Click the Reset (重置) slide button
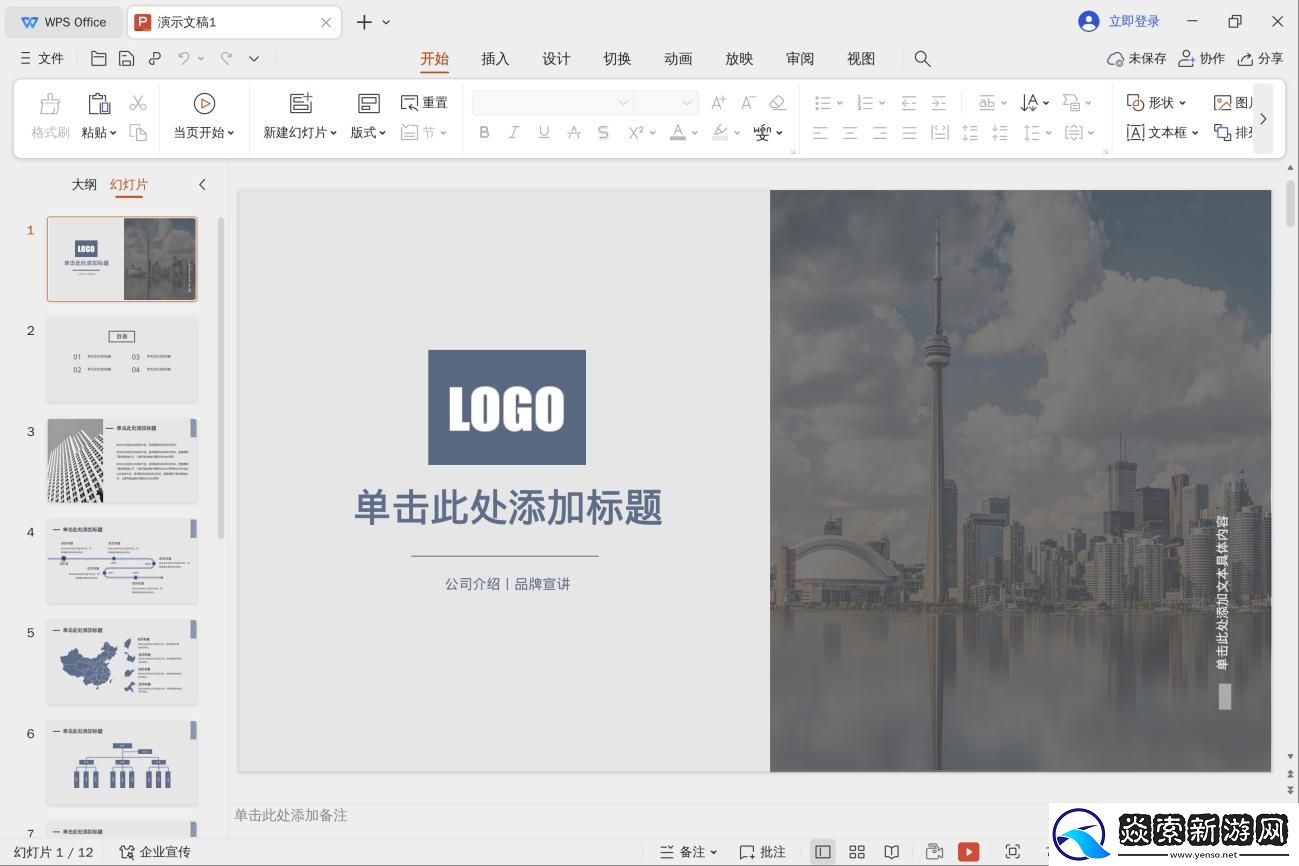 [x=424, y=103]
